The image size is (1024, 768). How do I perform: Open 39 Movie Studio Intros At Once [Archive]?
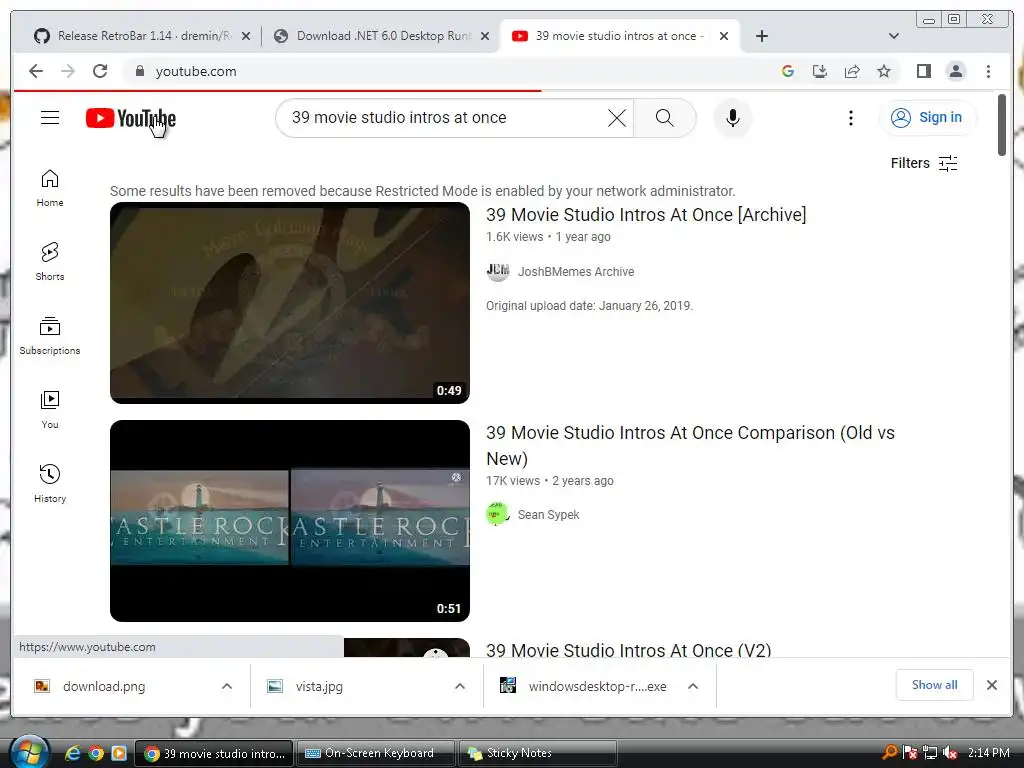(x=646, y=215)
